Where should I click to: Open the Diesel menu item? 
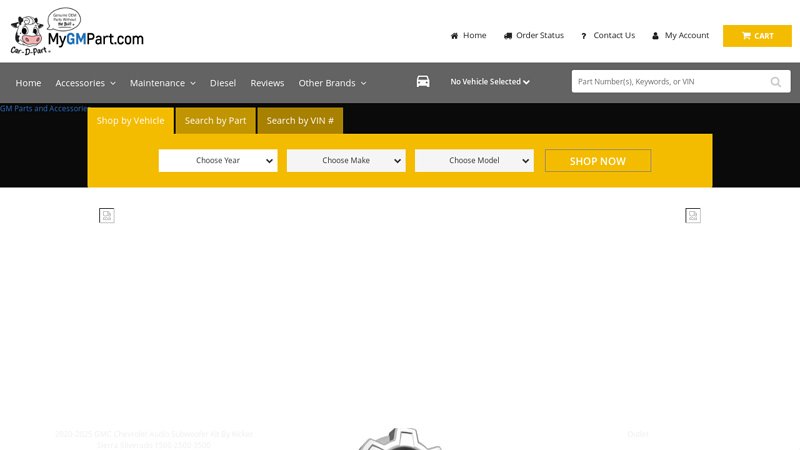click(x=223, y=83)
